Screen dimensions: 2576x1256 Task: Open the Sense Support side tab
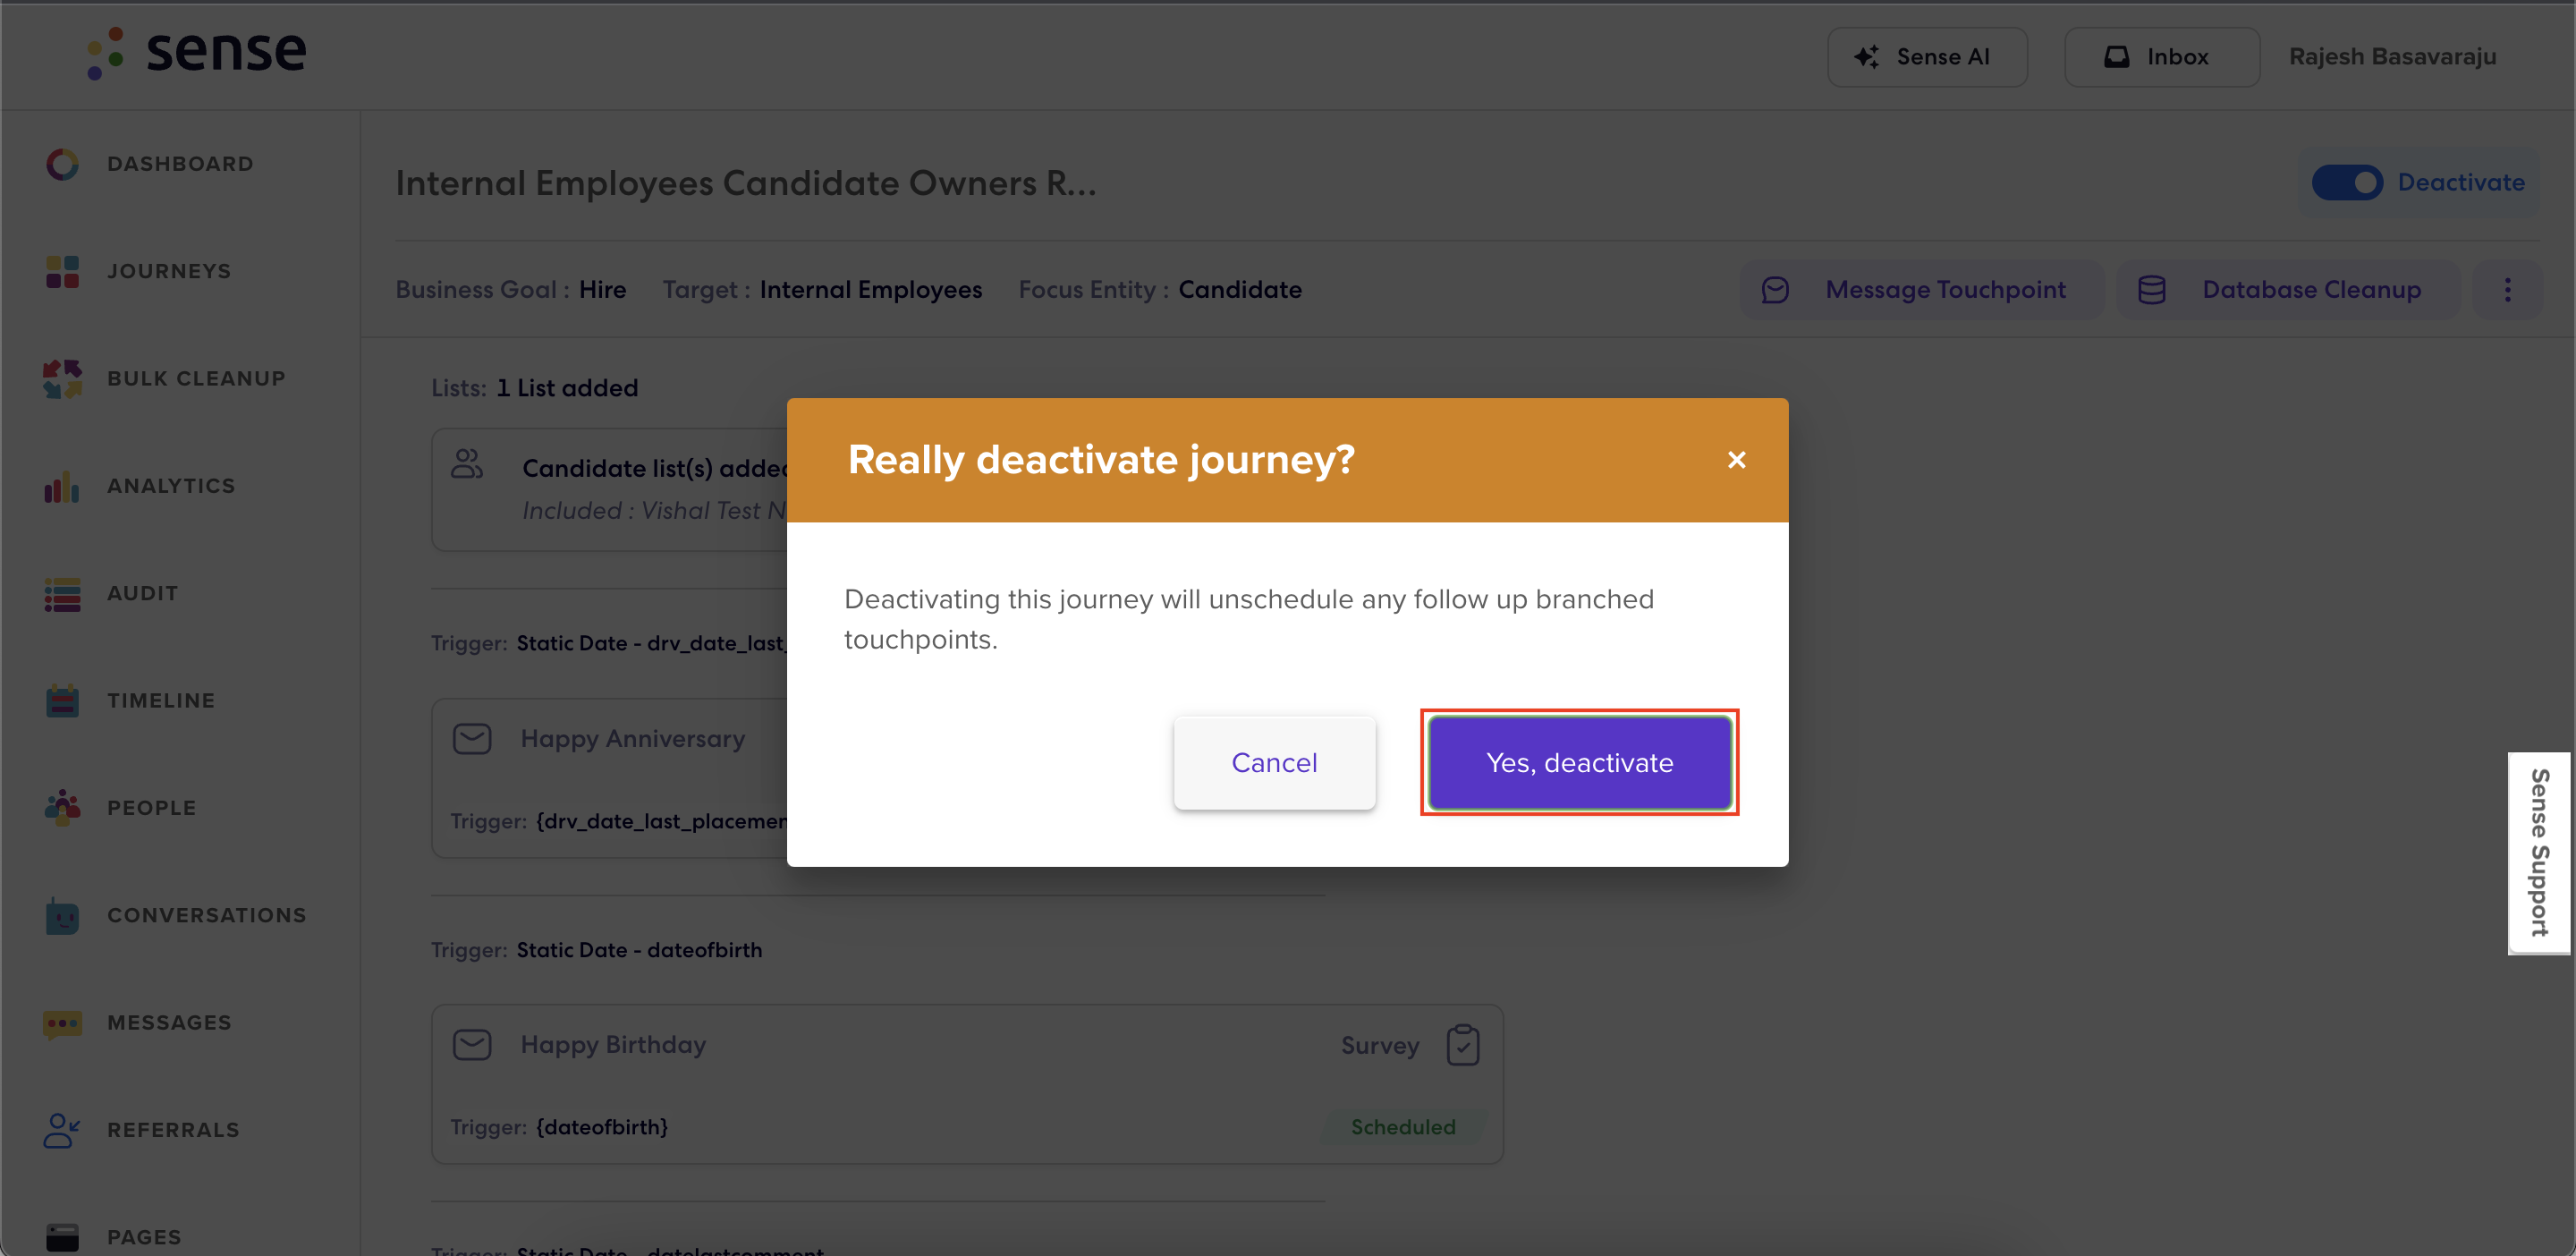pos(2539,853)
